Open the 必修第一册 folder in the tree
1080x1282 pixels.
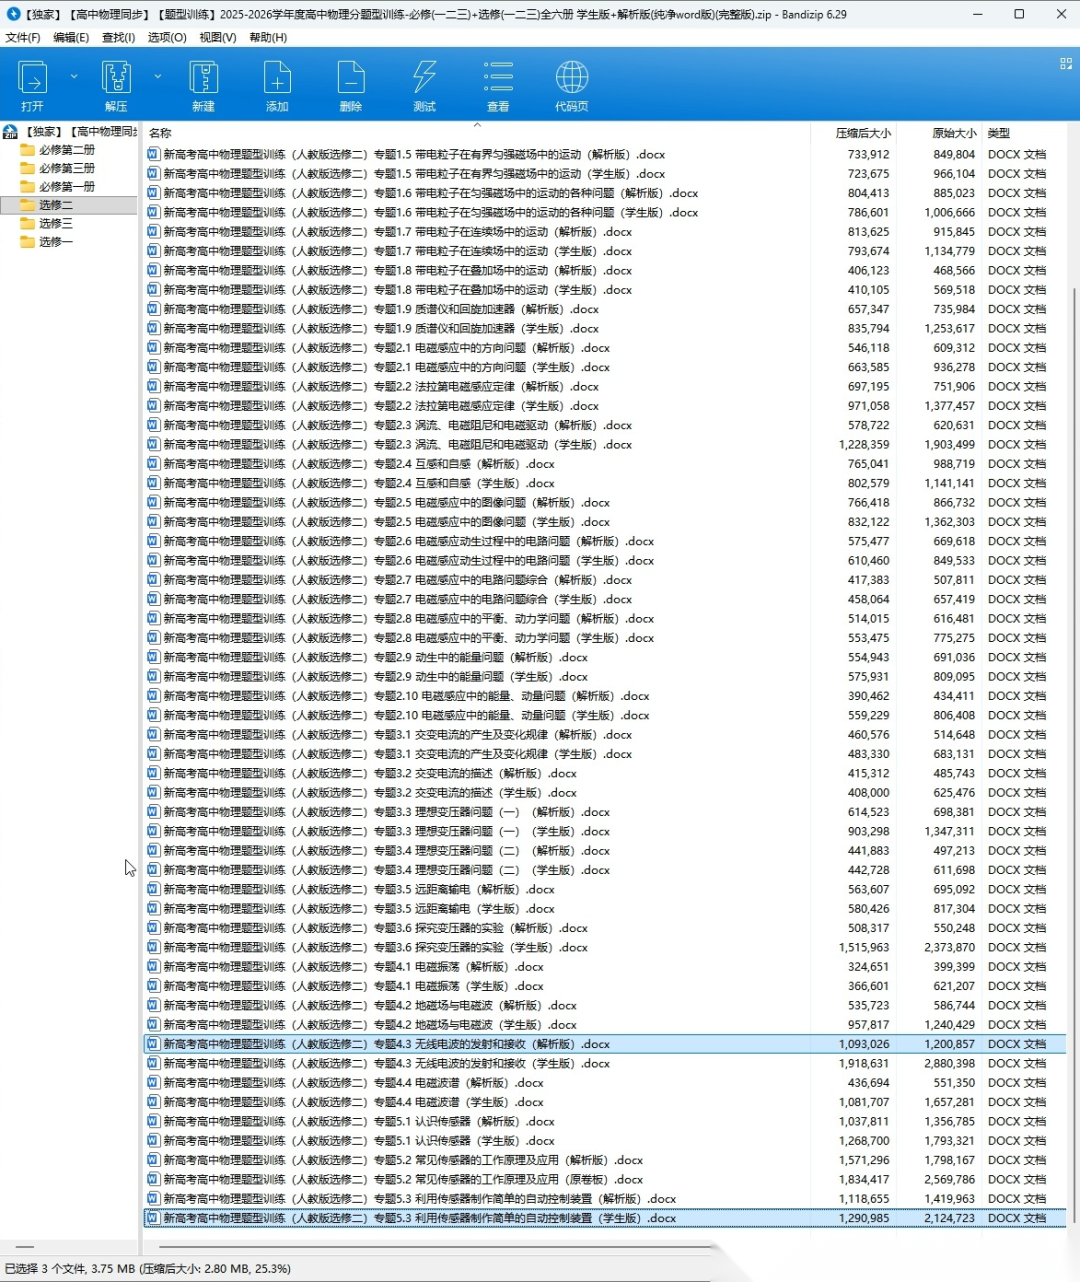[67, 186]
